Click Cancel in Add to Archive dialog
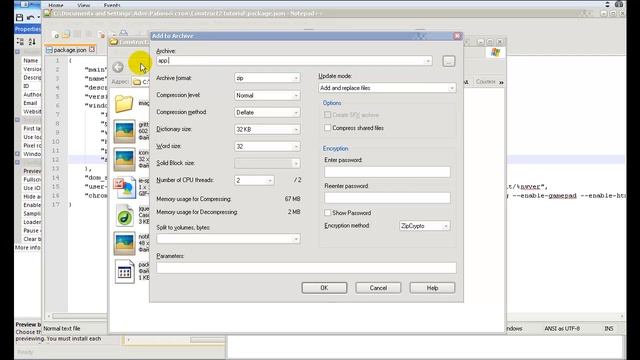 [378, 288]
